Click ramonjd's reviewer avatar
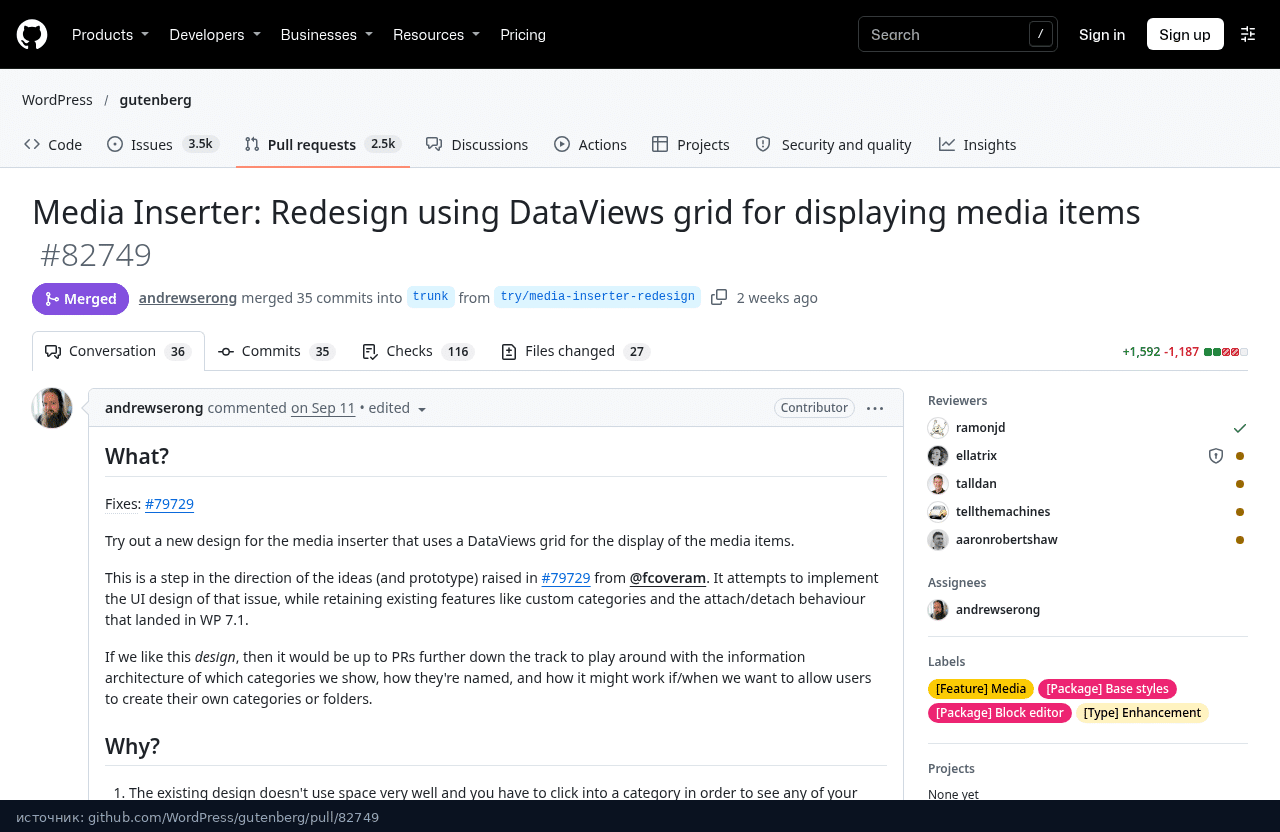The width and height of the screenshot is (1280, 832). tap(938, 428)
